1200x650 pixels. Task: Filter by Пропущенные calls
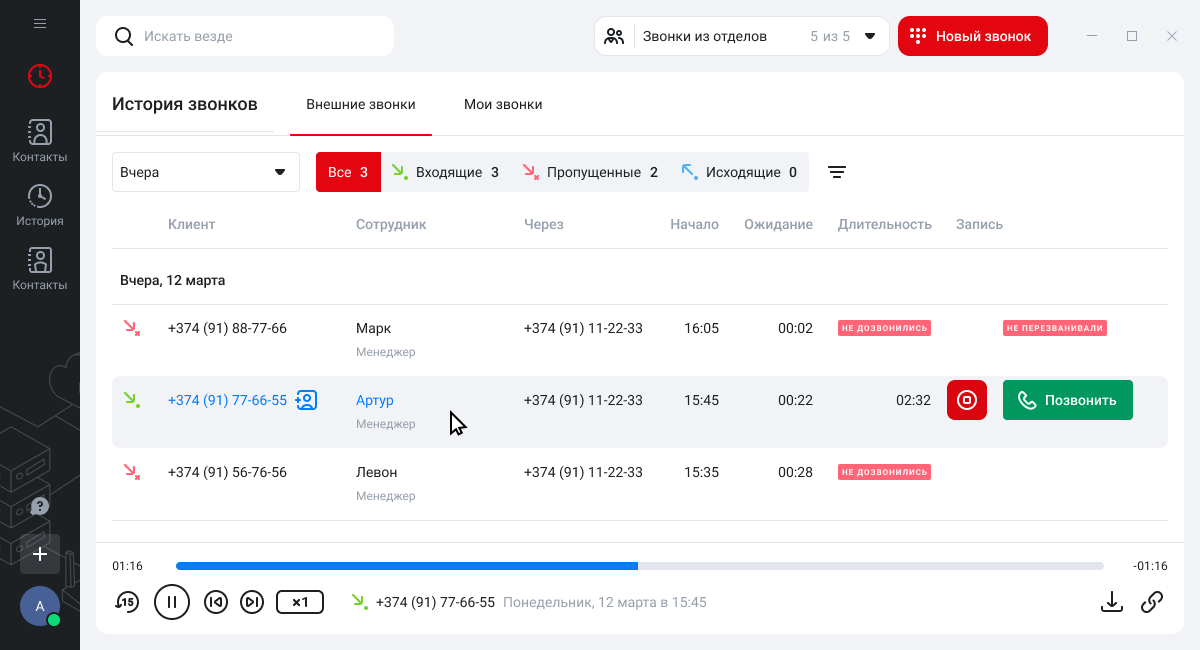click(x=590, y=172)
